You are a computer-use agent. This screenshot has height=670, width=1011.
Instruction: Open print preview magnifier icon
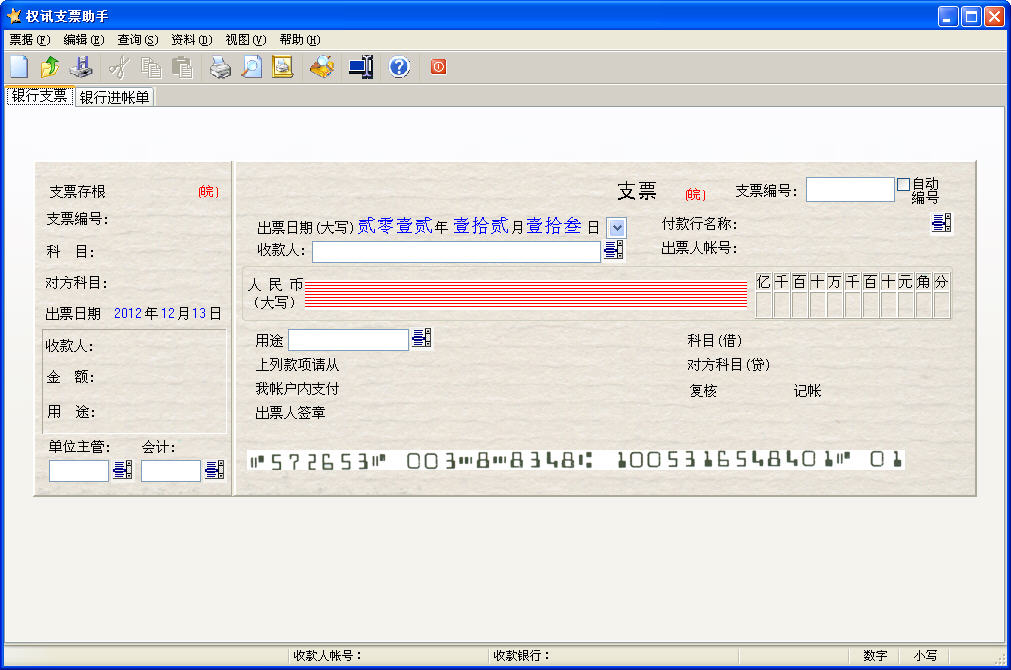click(251, 67)
